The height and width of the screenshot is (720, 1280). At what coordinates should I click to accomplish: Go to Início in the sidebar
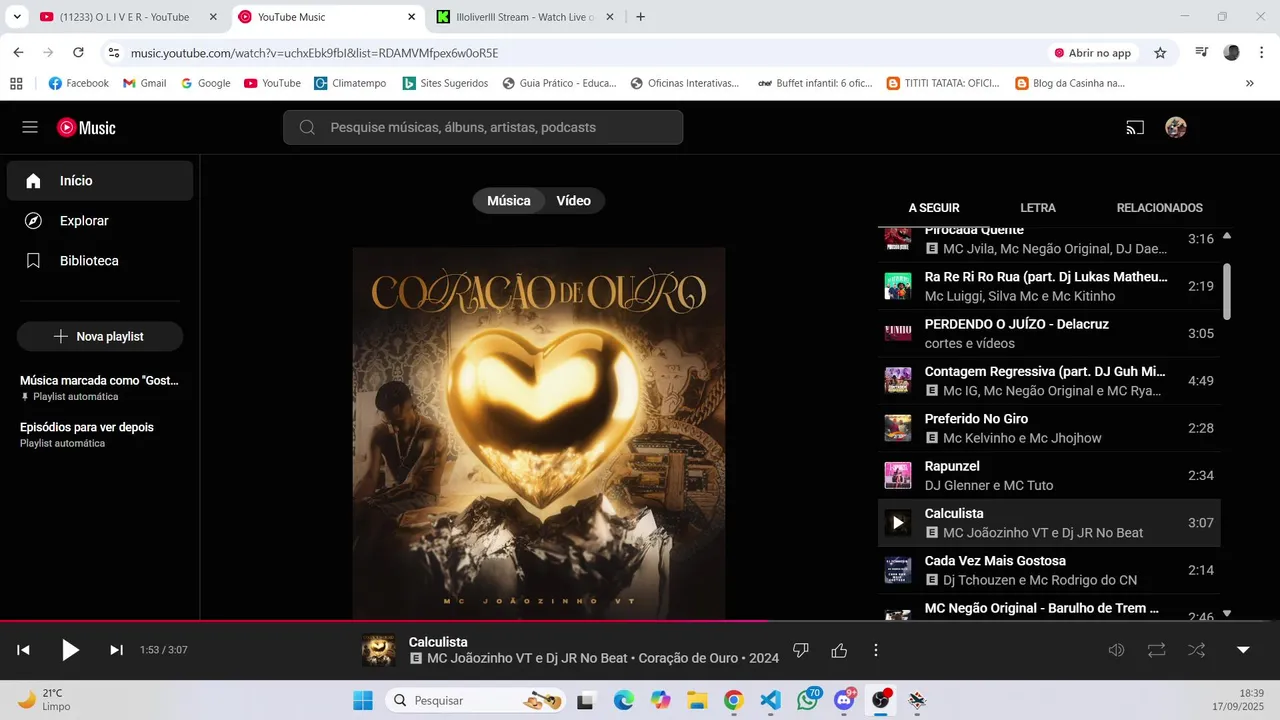click(100, 181)
